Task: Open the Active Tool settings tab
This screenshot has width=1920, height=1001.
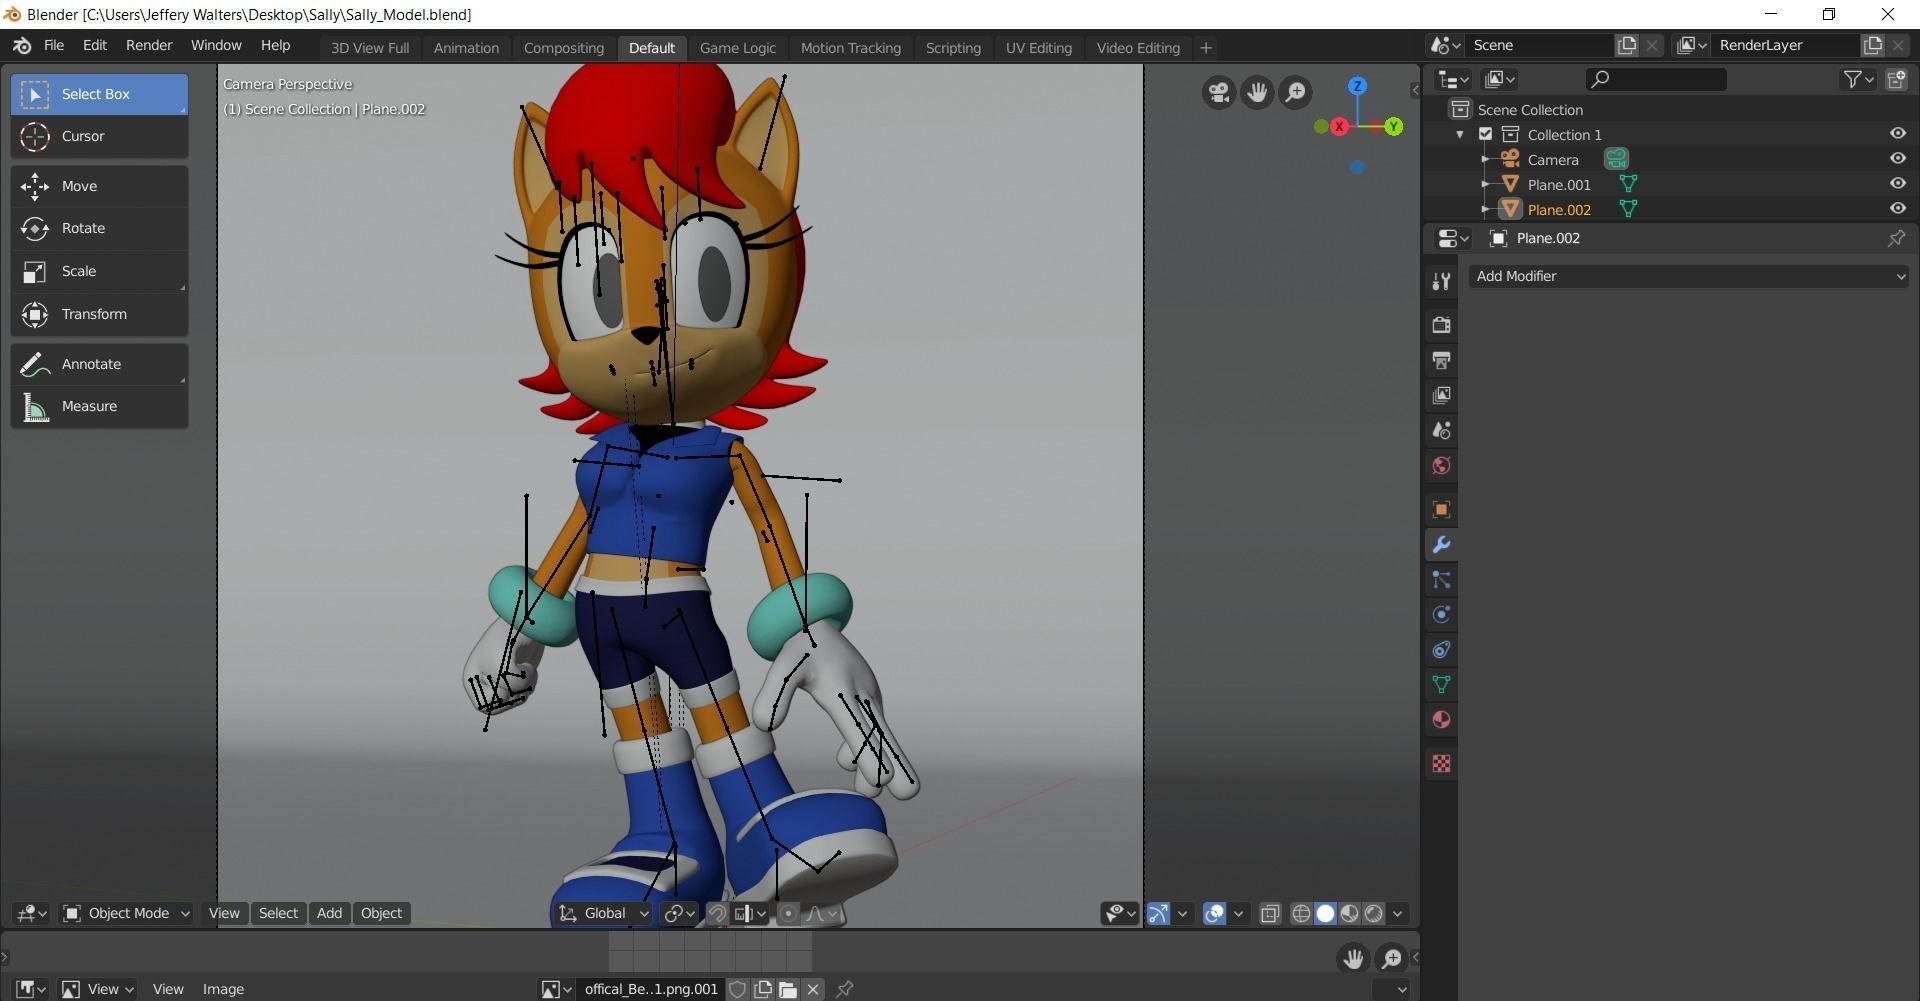Action: pyautogui.click(x=1441, y=282)
